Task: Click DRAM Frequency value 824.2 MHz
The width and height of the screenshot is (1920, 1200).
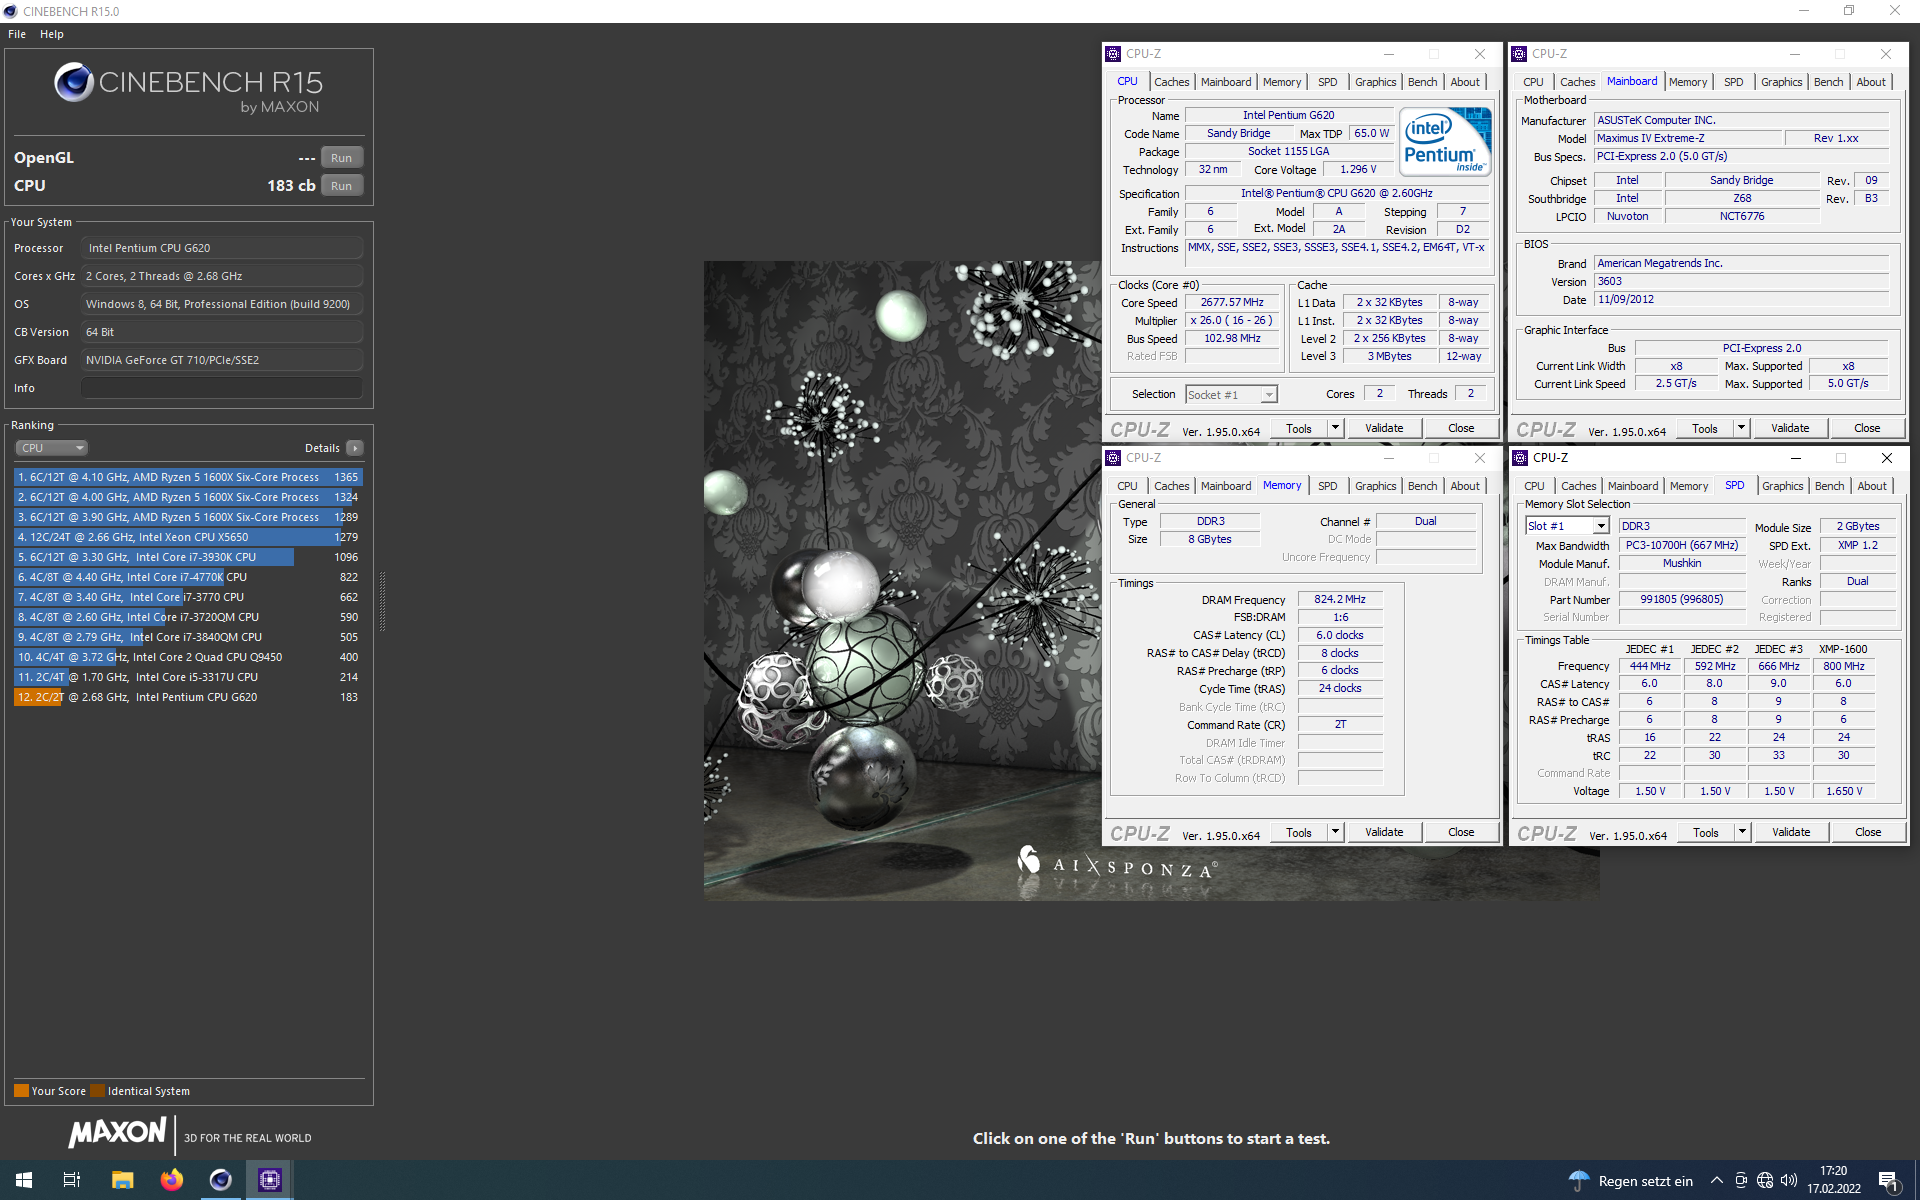Action: (1340, 599)
